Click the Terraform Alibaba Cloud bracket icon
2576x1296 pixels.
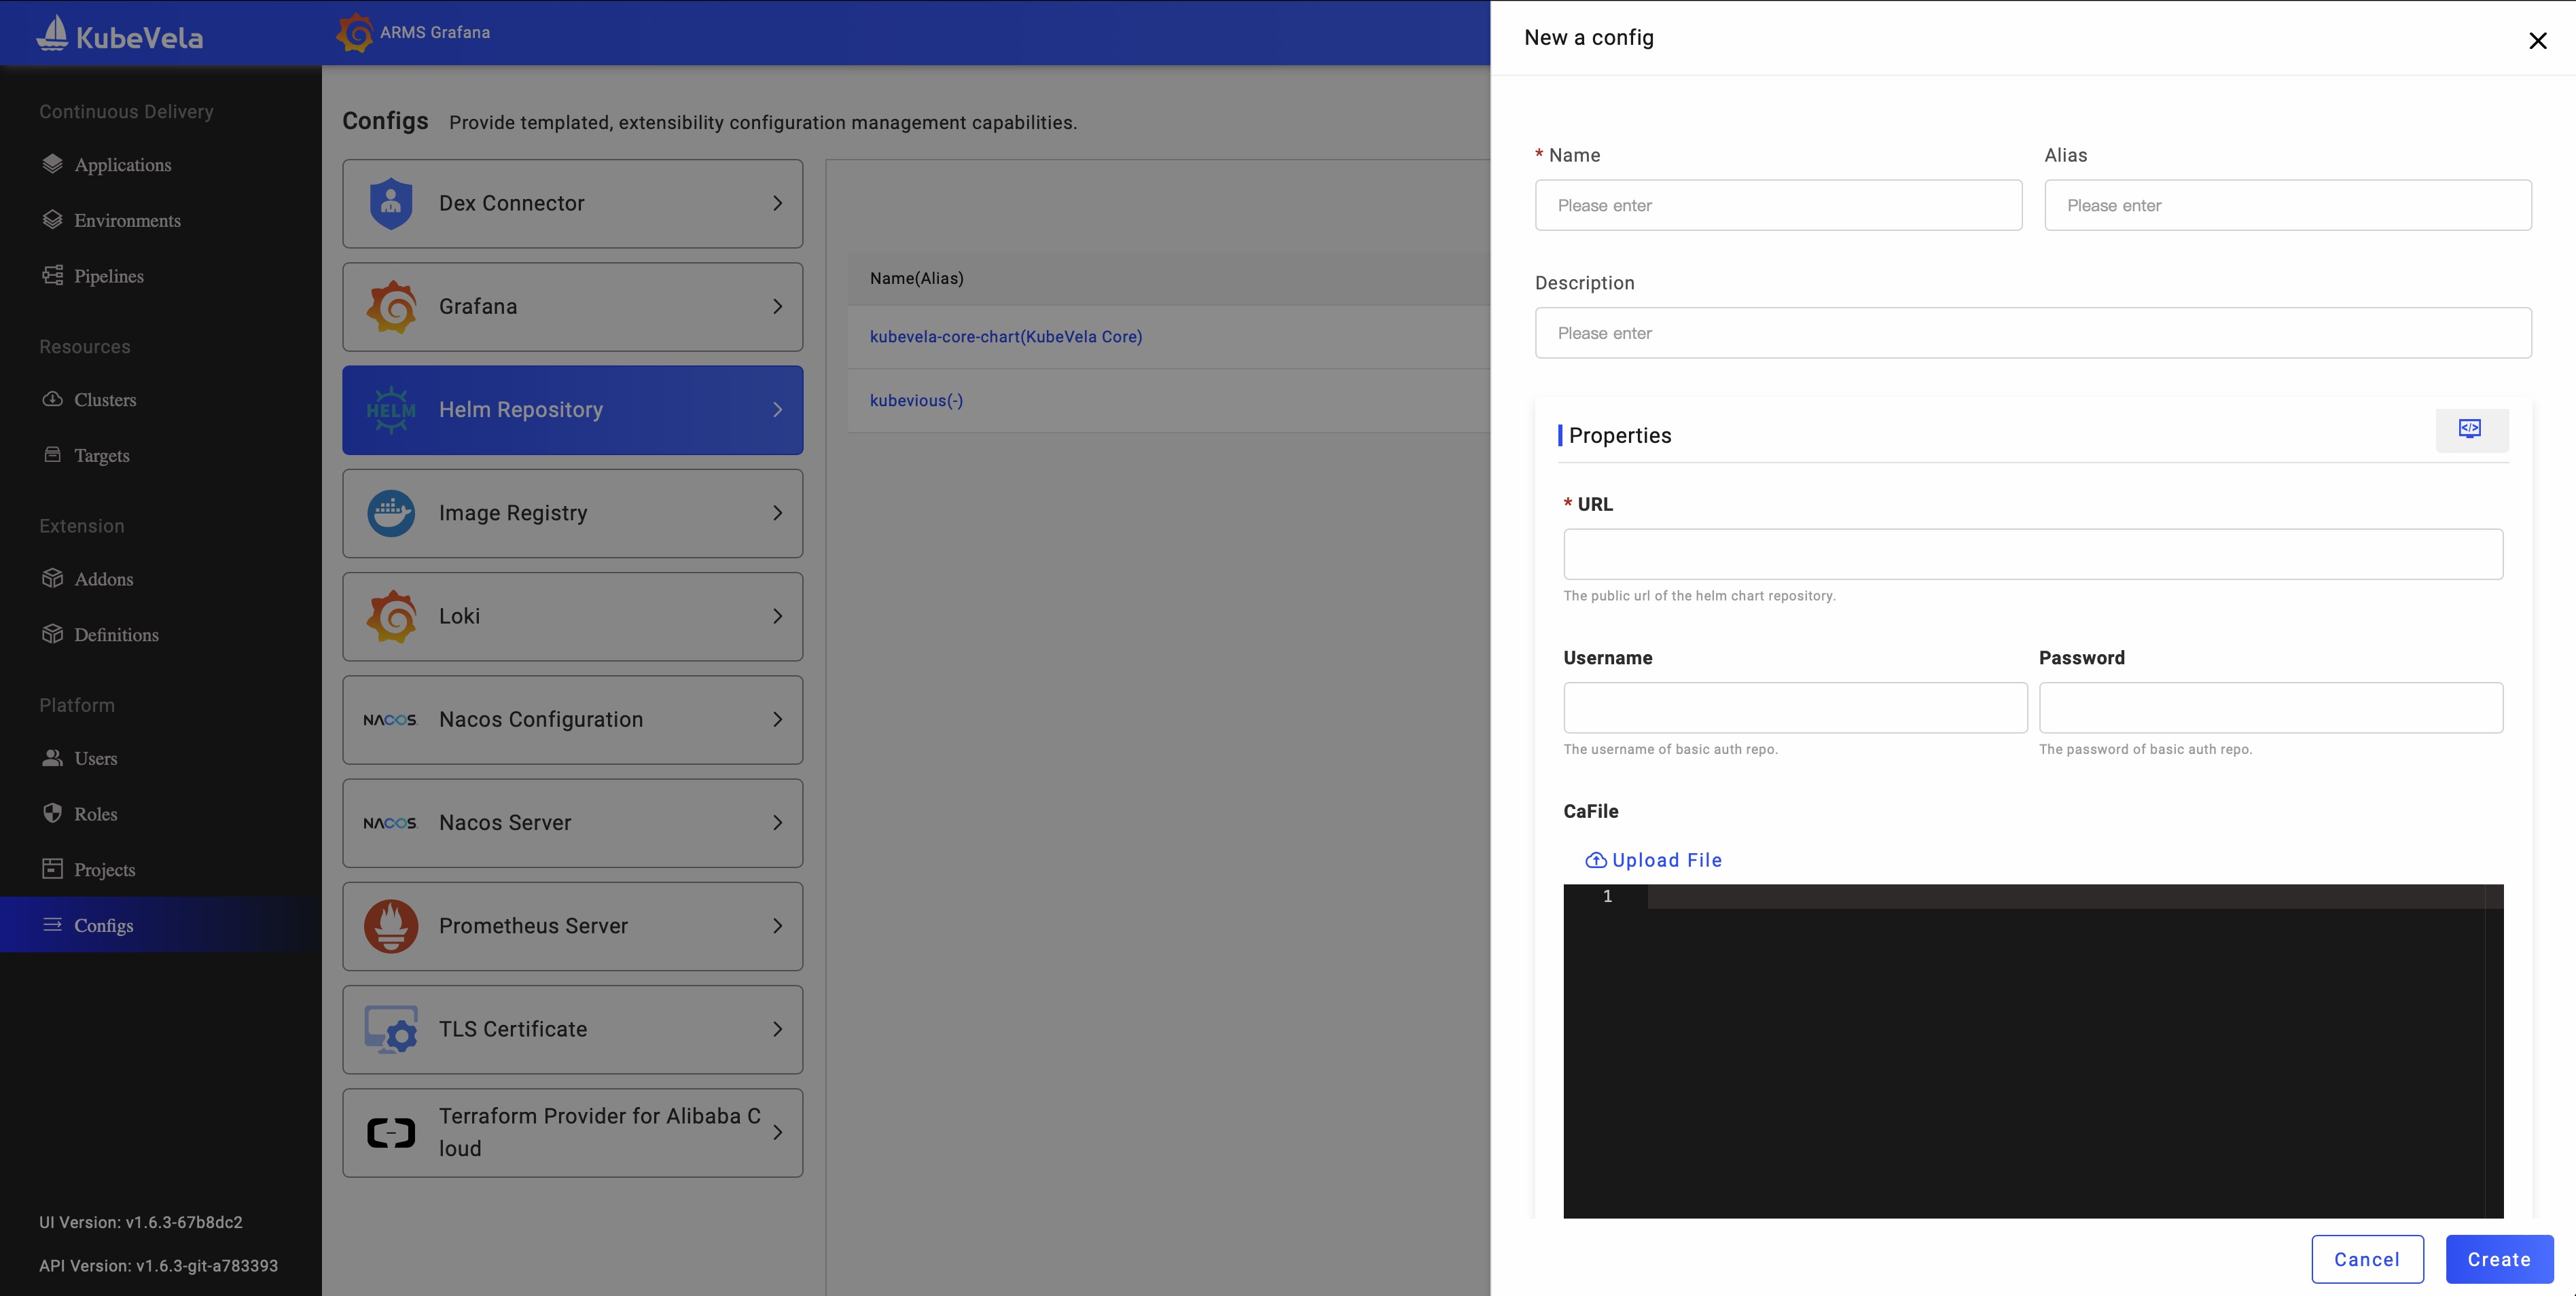[391, 1133]
